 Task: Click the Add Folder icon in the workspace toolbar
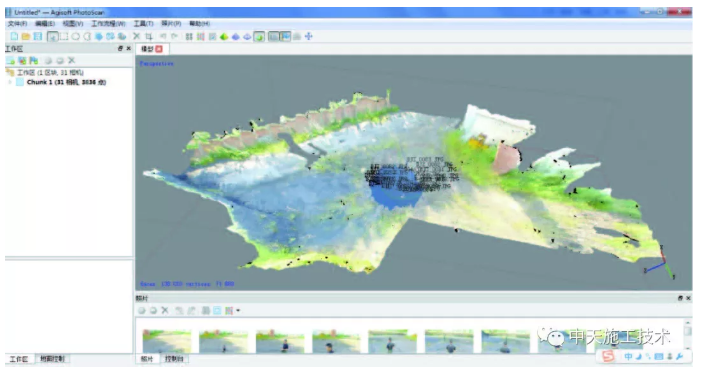34,60
